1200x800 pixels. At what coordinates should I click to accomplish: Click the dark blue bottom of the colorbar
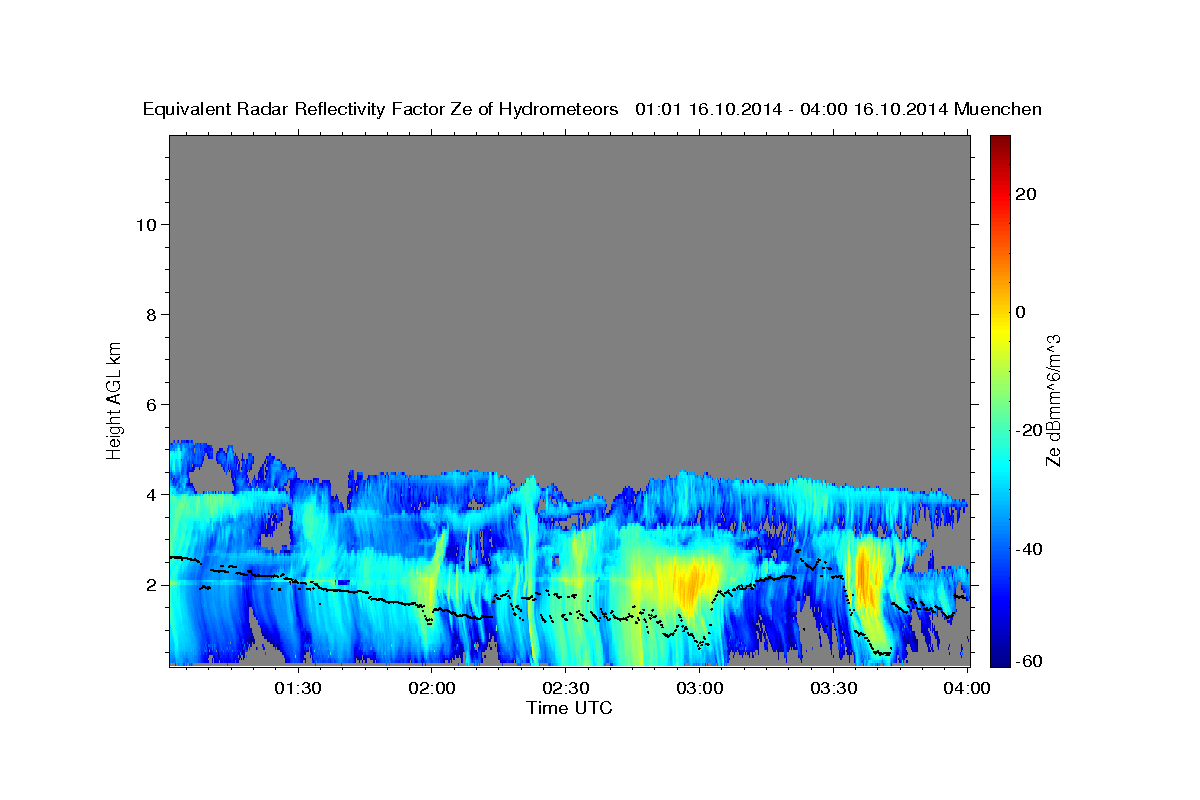1000,655
